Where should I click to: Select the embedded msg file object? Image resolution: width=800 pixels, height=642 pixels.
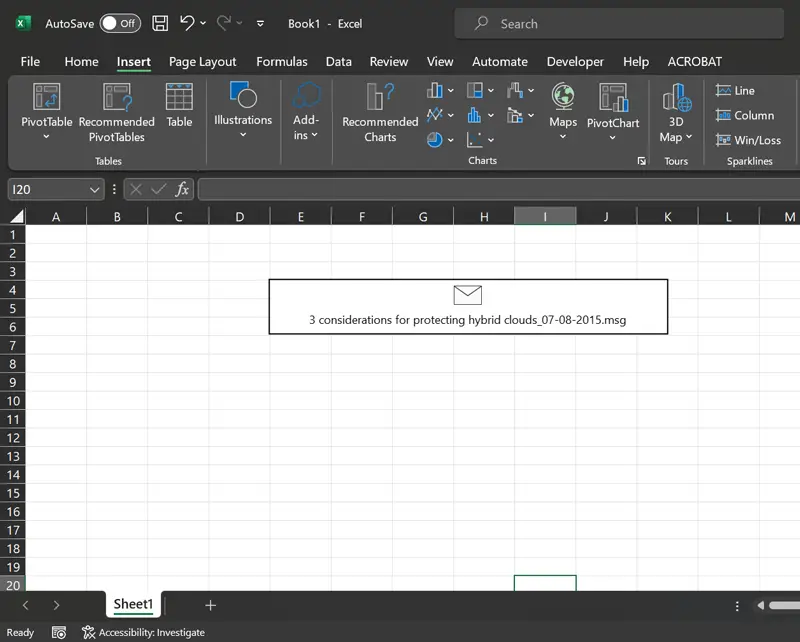click(467, 306)
